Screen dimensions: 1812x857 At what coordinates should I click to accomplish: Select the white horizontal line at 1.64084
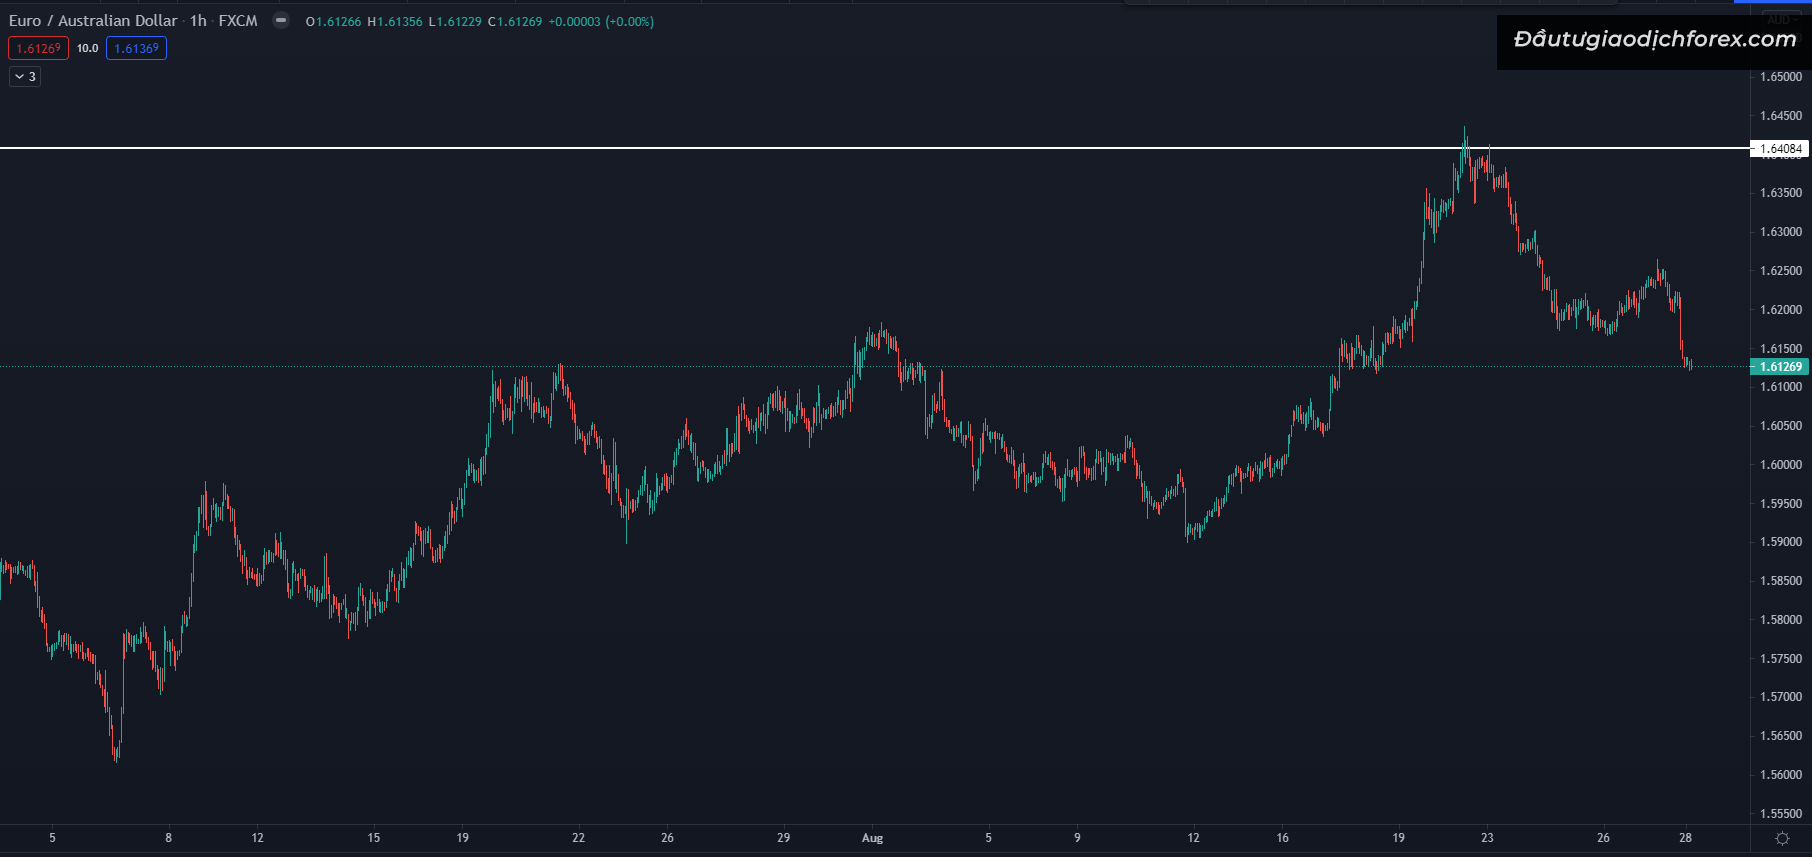tap(875, 148)
